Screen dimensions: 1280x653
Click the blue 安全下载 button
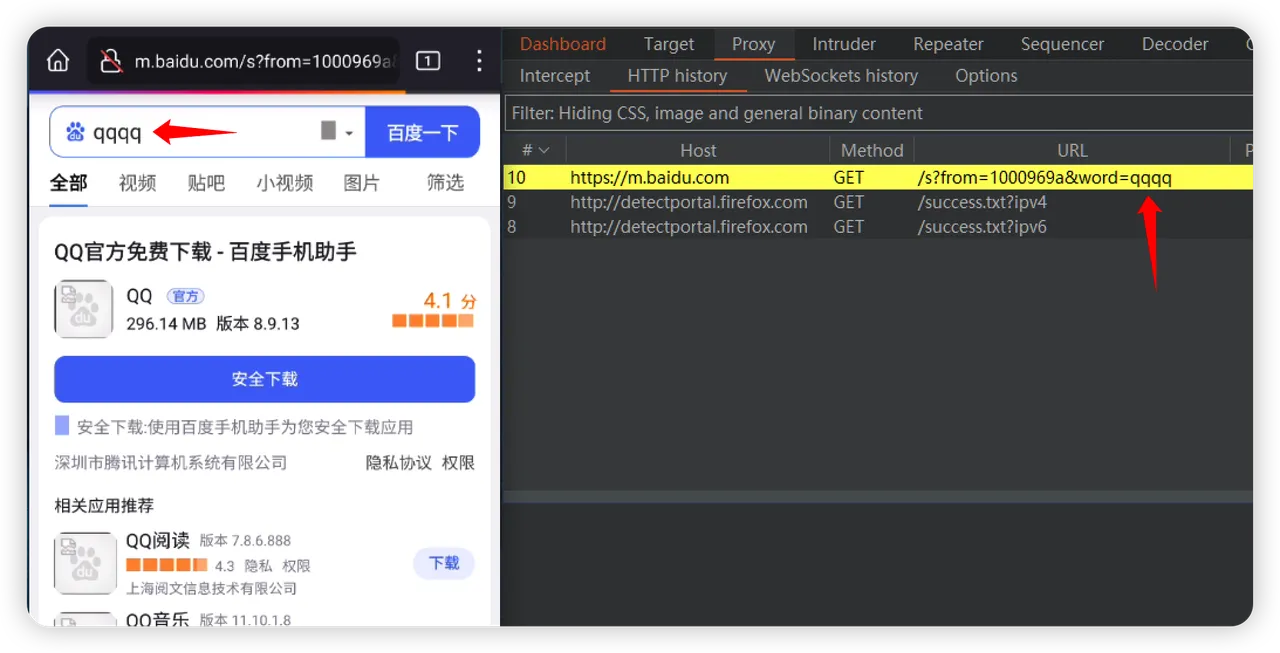click(x=264, y=379)
